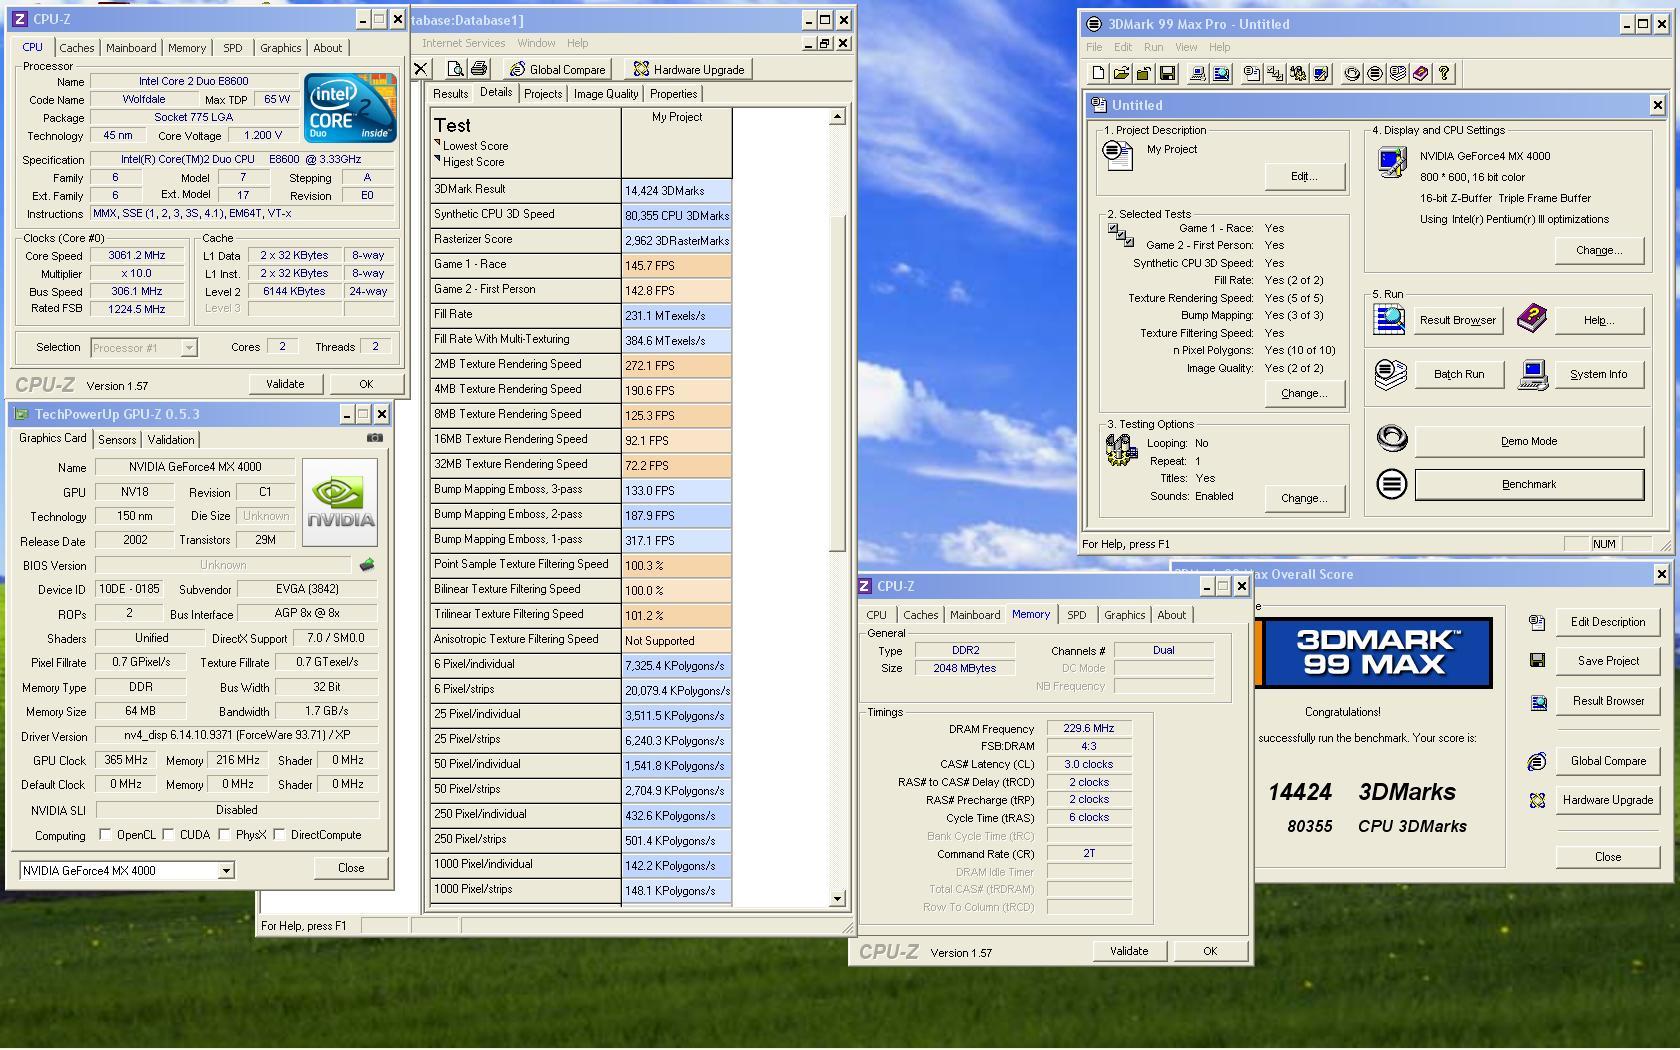
Task: Toggle the DirectCompute checkbox in GPU-Z
Action: [279, 834]
